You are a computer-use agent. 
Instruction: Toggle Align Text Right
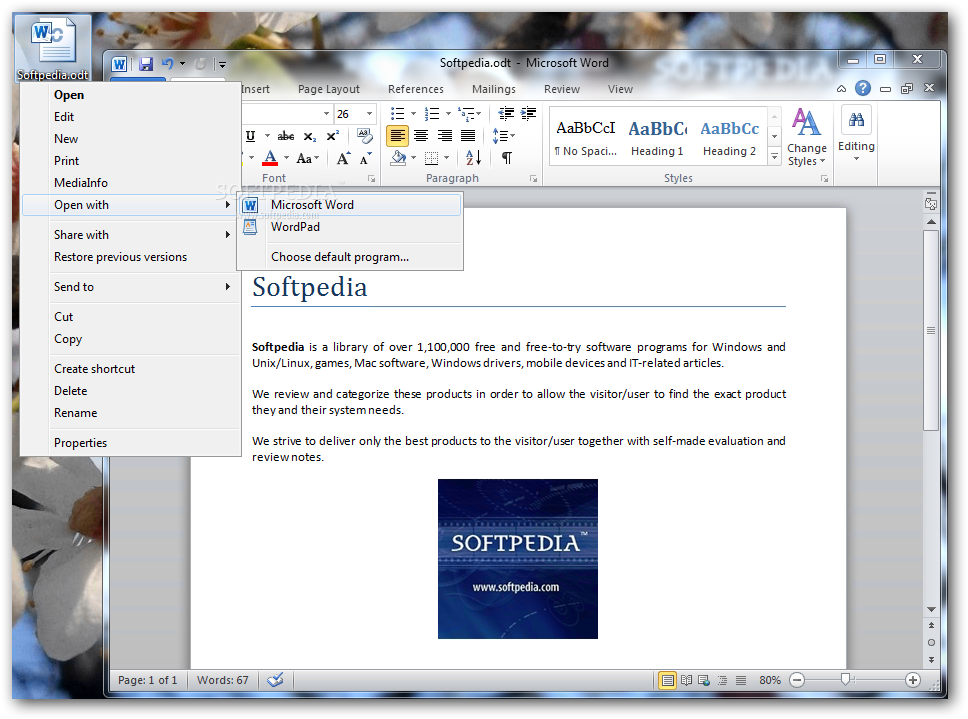click(444, 136)
